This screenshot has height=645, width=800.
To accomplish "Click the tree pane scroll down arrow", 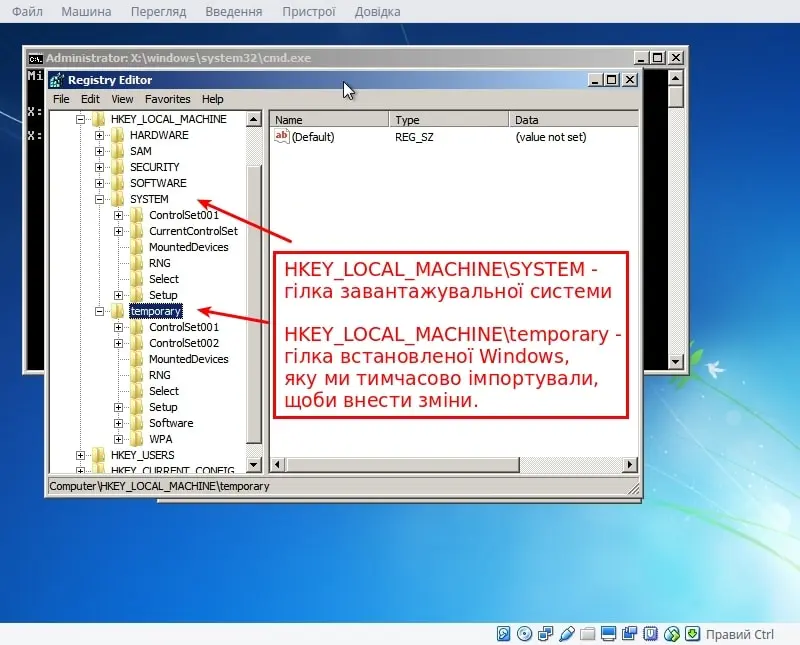I will pos(254,464).
